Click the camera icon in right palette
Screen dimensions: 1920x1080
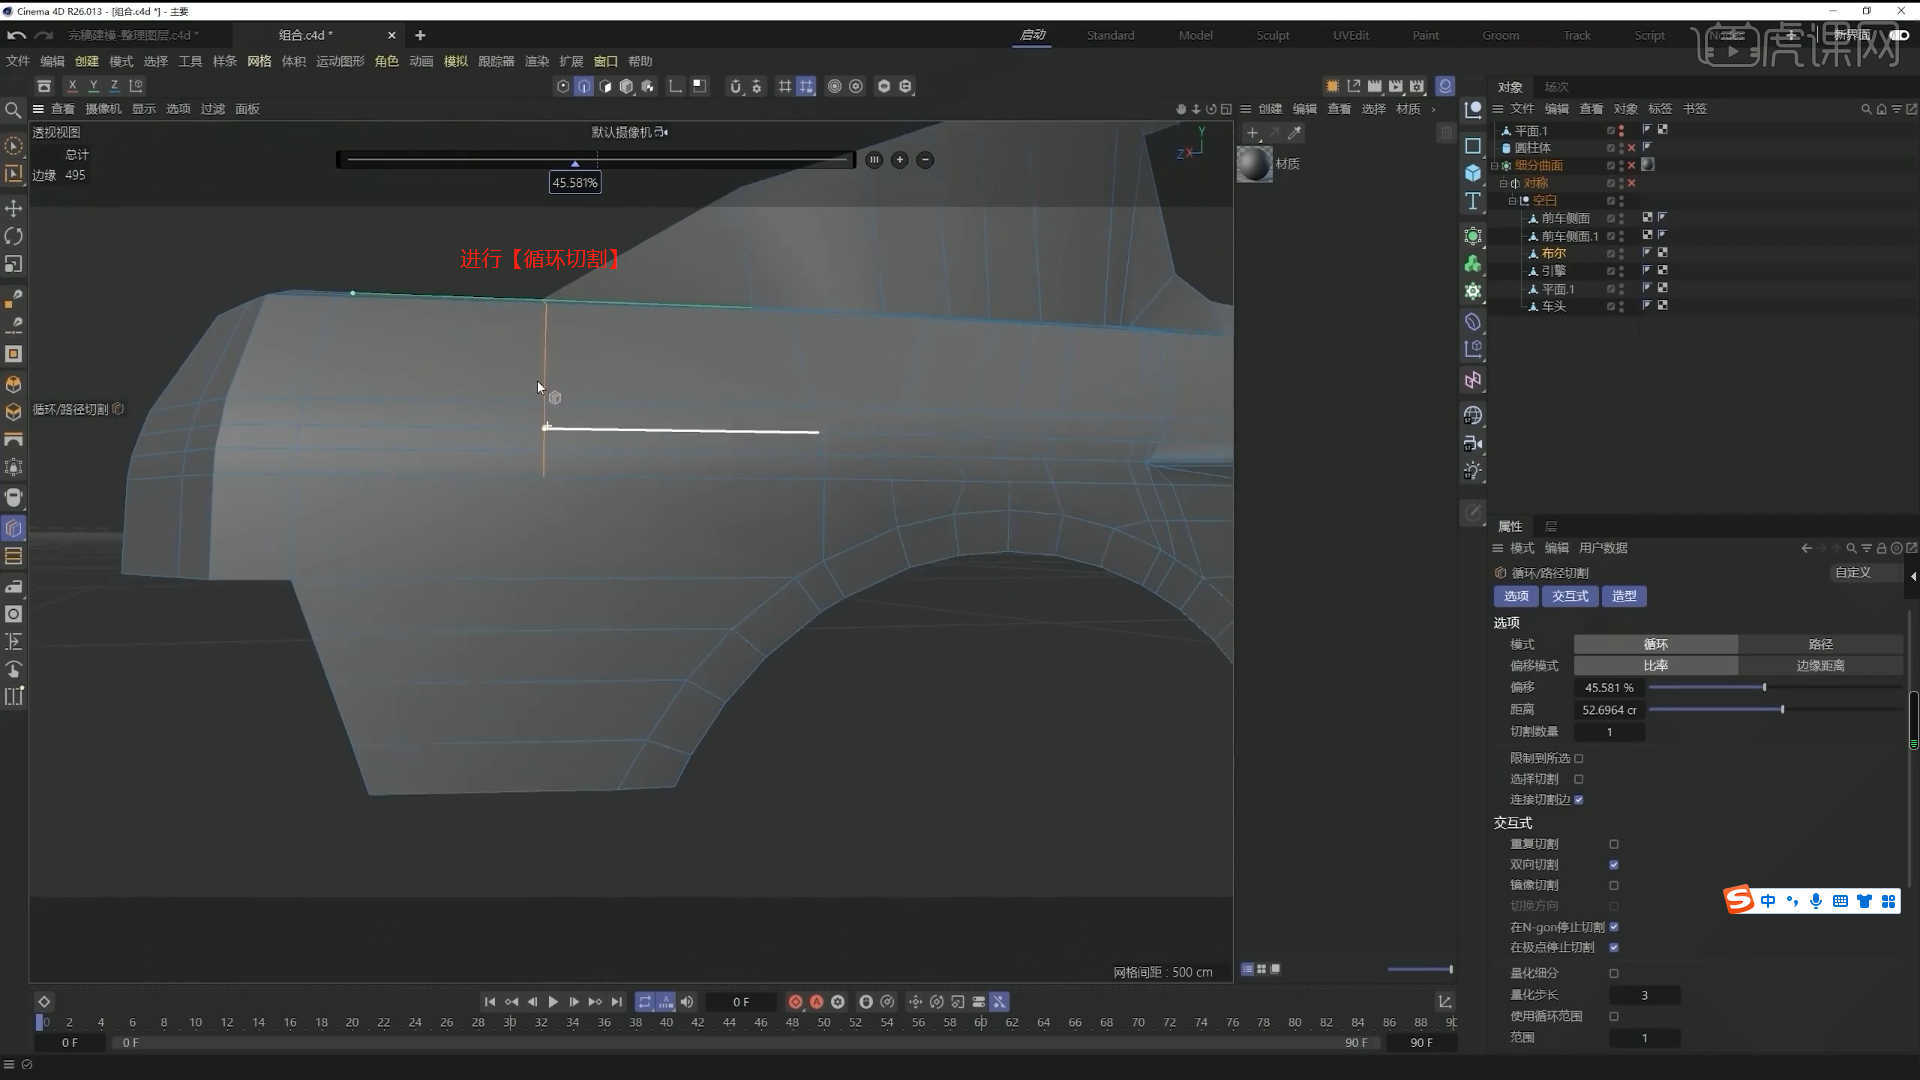[1473, 443]
